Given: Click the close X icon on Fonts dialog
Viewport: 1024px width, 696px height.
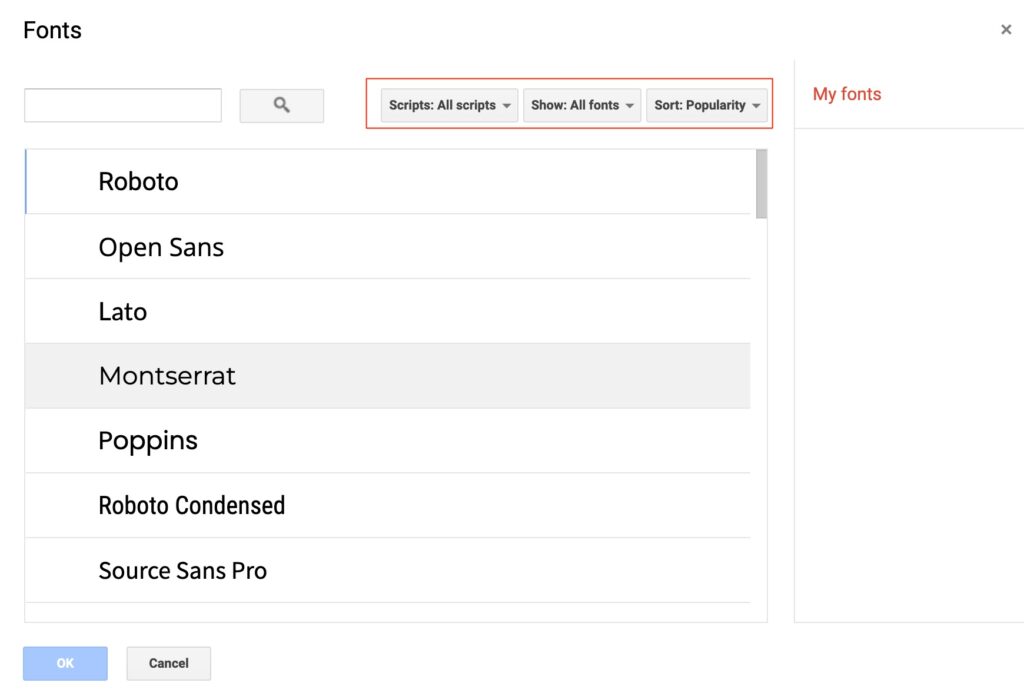Looking at the screenshot, I should 1007,29.
